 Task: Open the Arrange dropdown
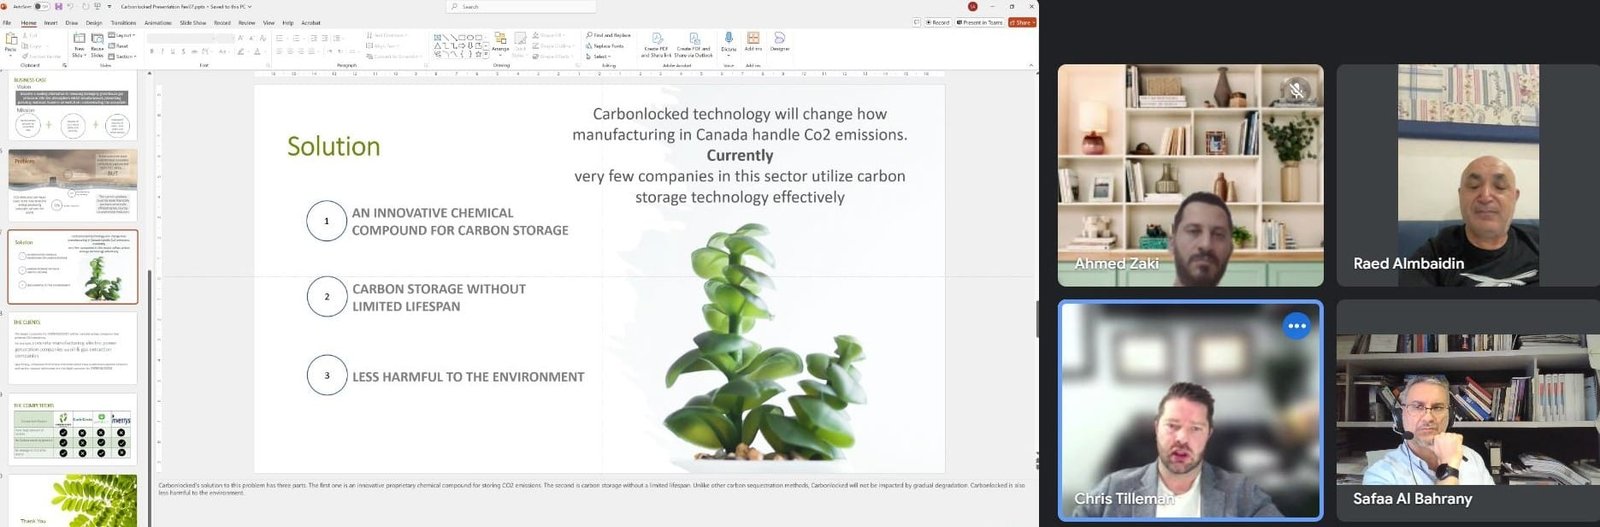[501, 45]
